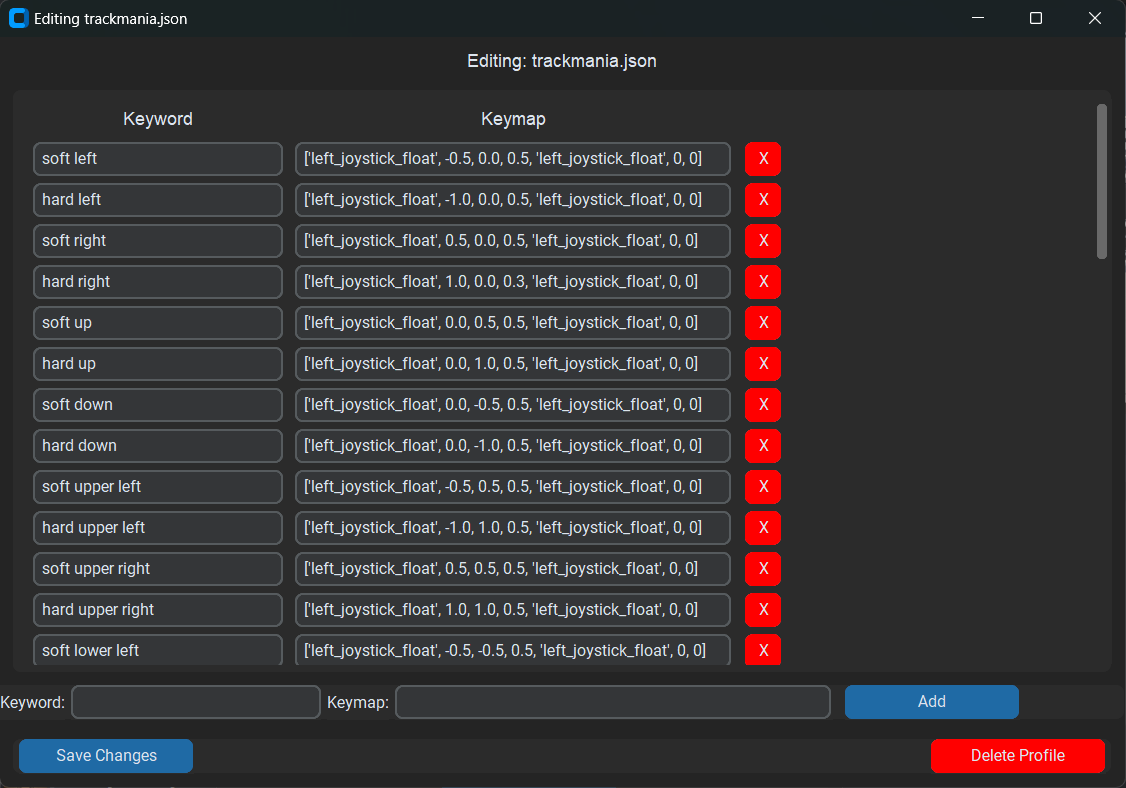
Task: Delete the 'soft lower left' entry
Action: click(763, 649)
